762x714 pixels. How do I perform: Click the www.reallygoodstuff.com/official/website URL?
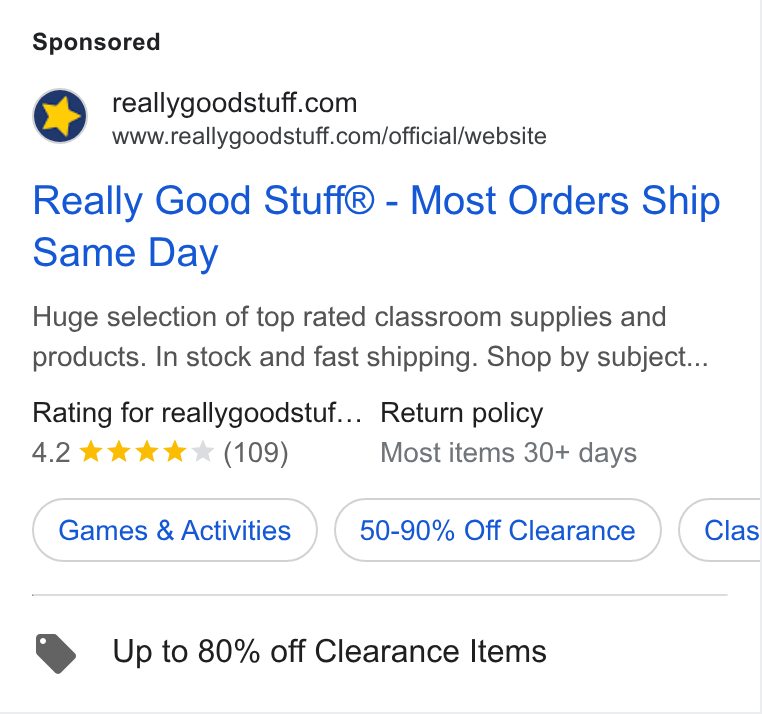pyautogui.click(x=329, y=136)
